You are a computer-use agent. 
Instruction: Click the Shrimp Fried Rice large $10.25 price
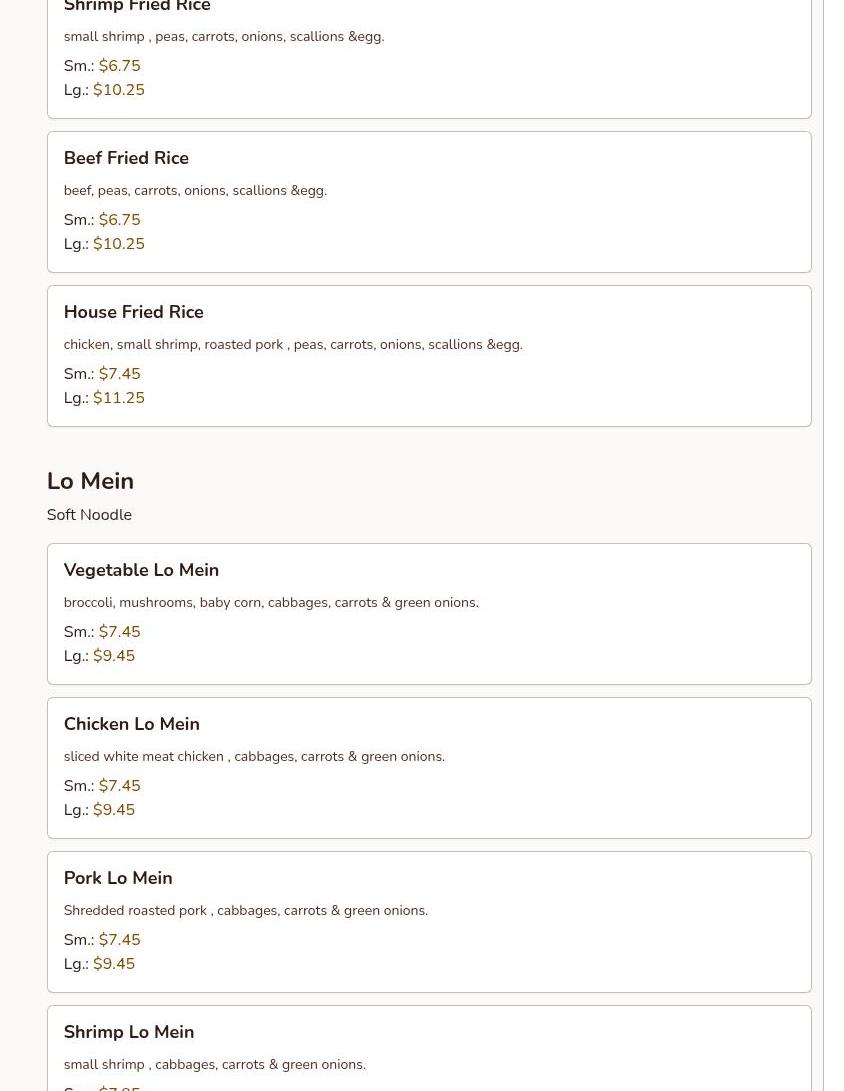coord(118,90)
